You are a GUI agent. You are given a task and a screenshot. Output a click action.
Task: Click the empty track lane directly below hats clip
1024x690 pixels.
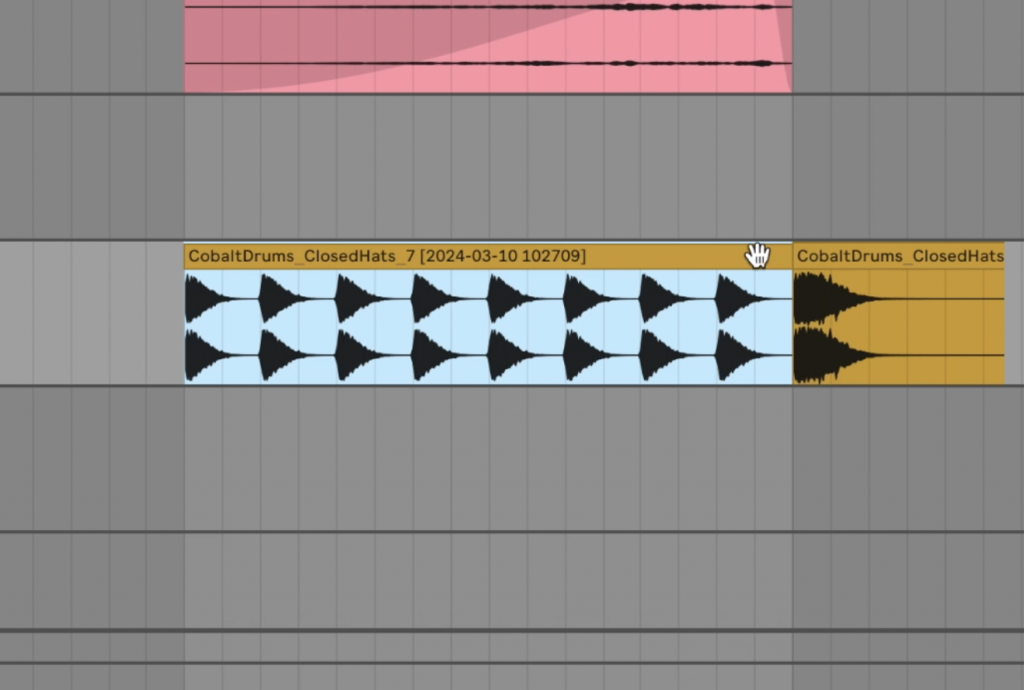click(512, 458)
